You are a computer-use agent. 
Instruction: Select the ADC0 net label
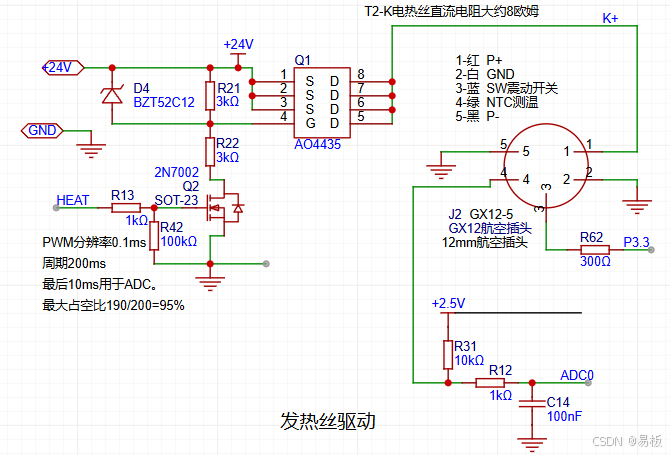coord(577,375)
